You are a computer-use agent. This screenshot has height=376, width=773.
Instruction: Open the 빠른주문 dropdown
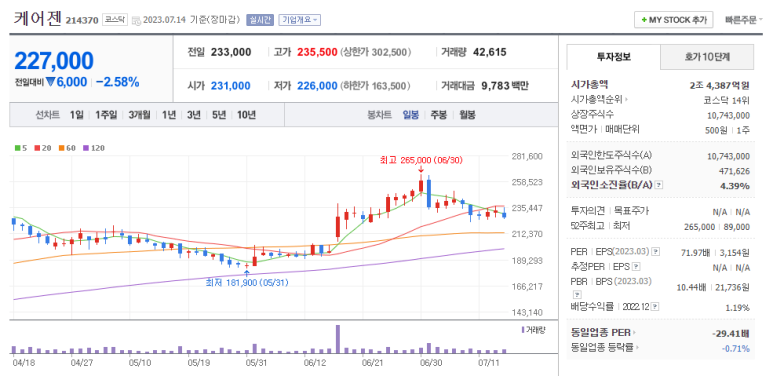coord(743,20)
